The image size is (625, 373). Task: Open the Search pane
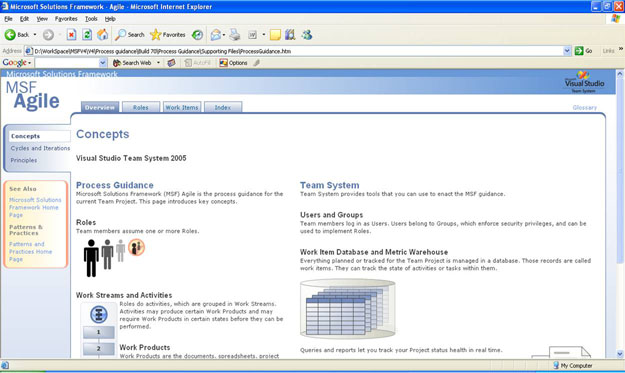130,35
